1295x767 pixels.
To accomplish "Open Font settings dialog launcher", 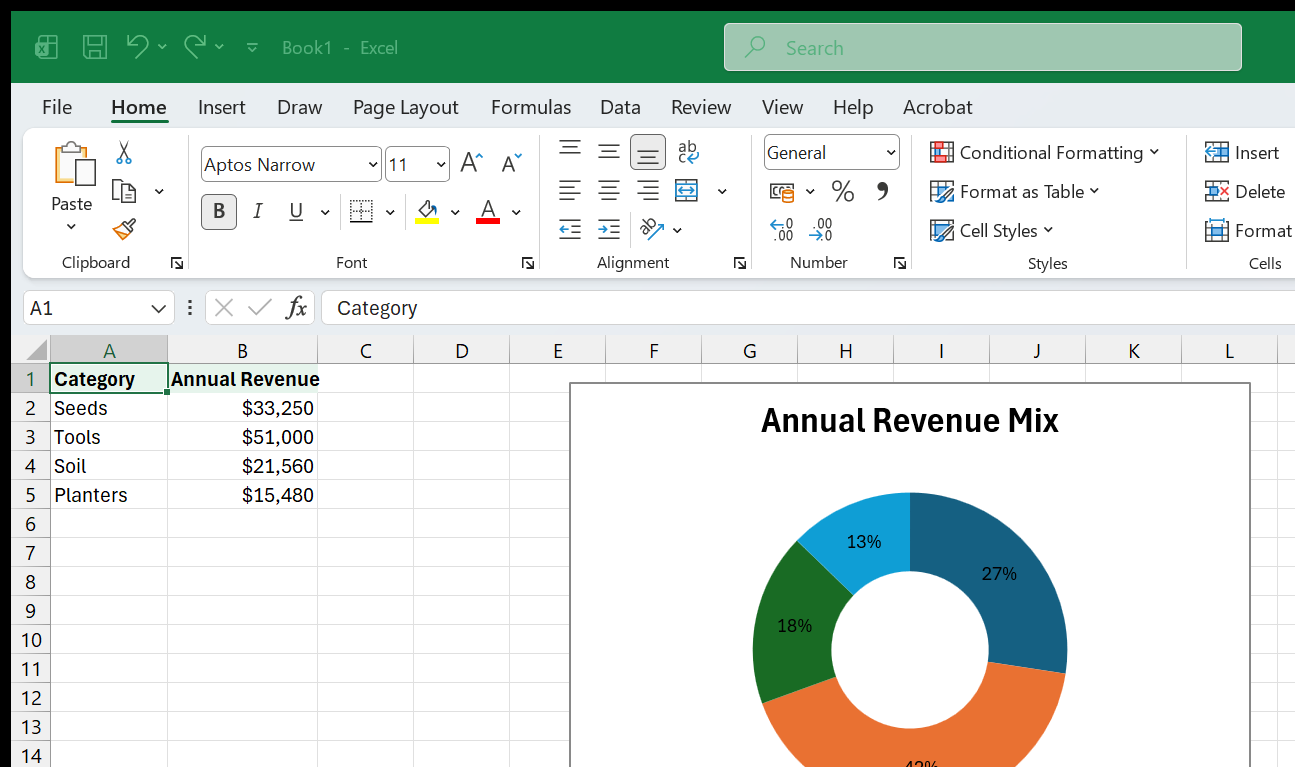I will pyautogui.click(x=527, y=263).
